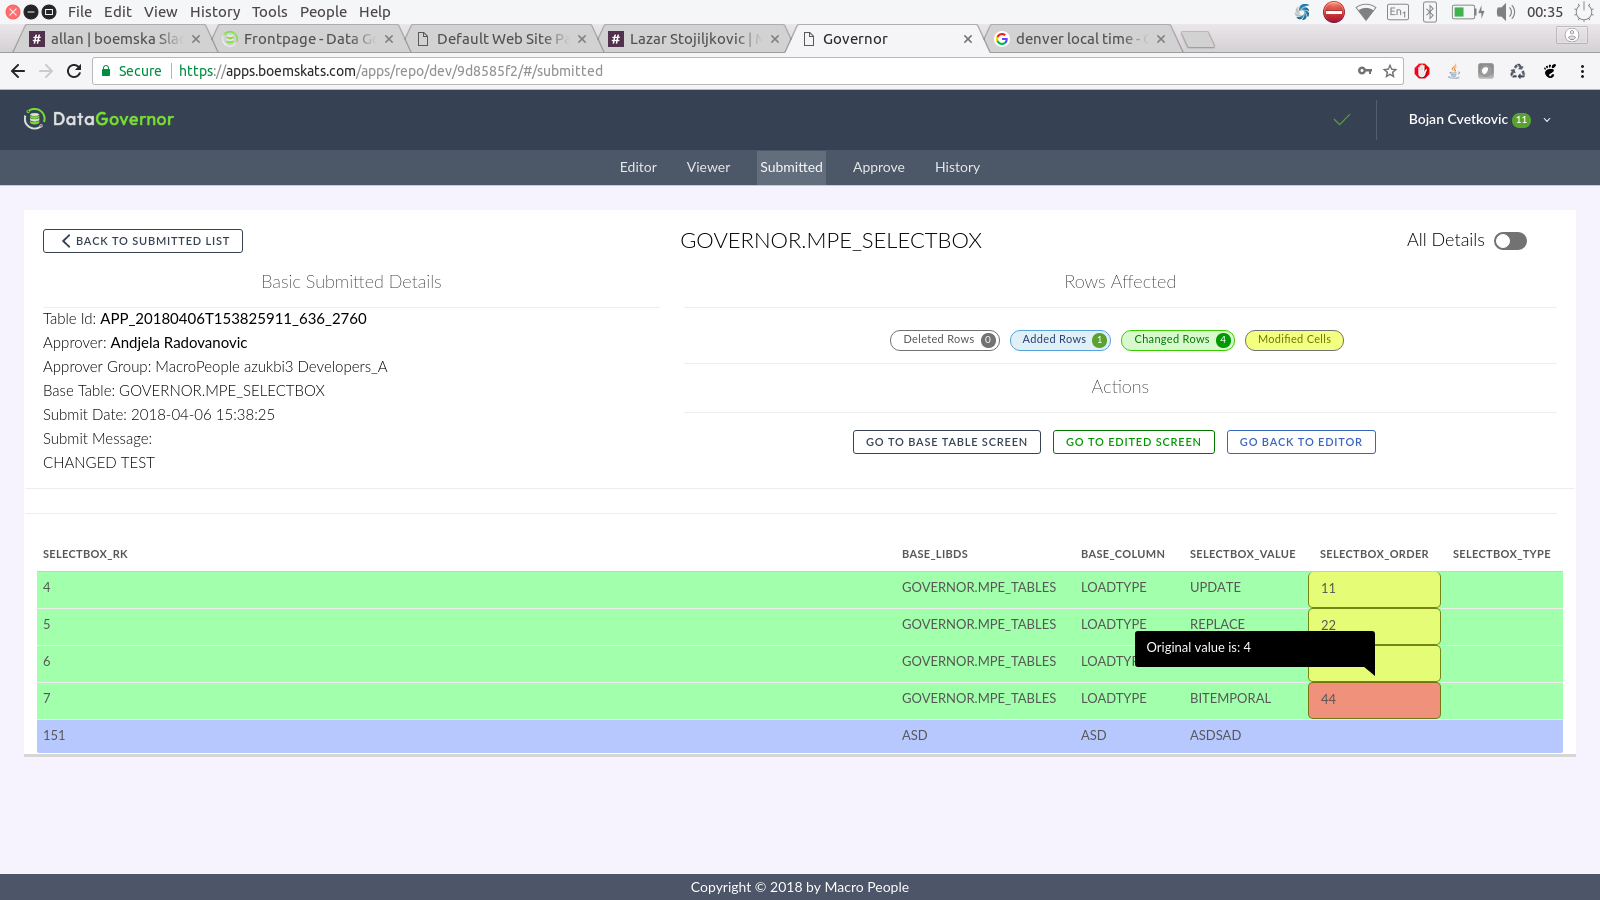Toggle the All Details switch
This screenshot has width=1600, height=900.
1510,241
